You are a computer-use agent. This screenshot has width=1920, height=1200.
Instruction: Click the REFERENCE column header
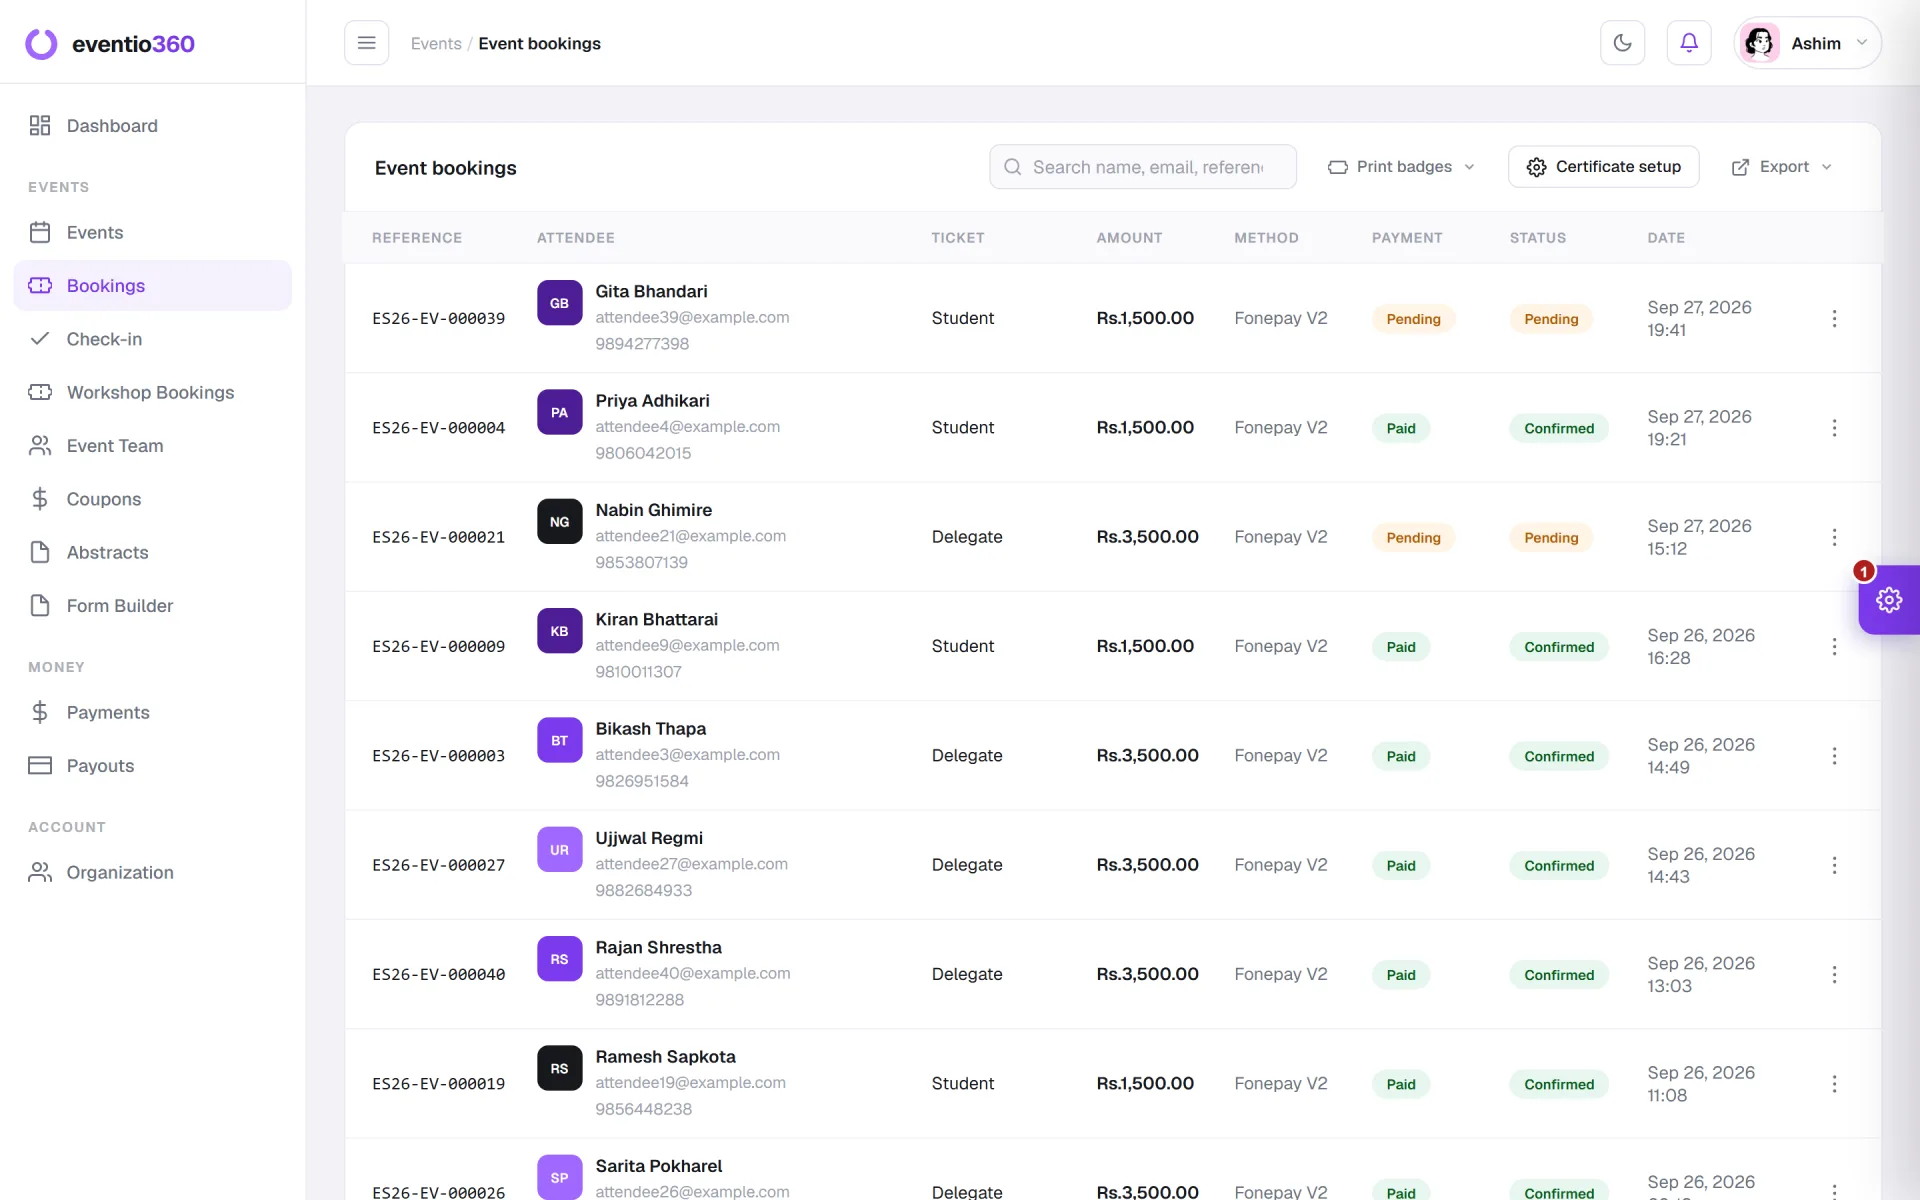417,238
